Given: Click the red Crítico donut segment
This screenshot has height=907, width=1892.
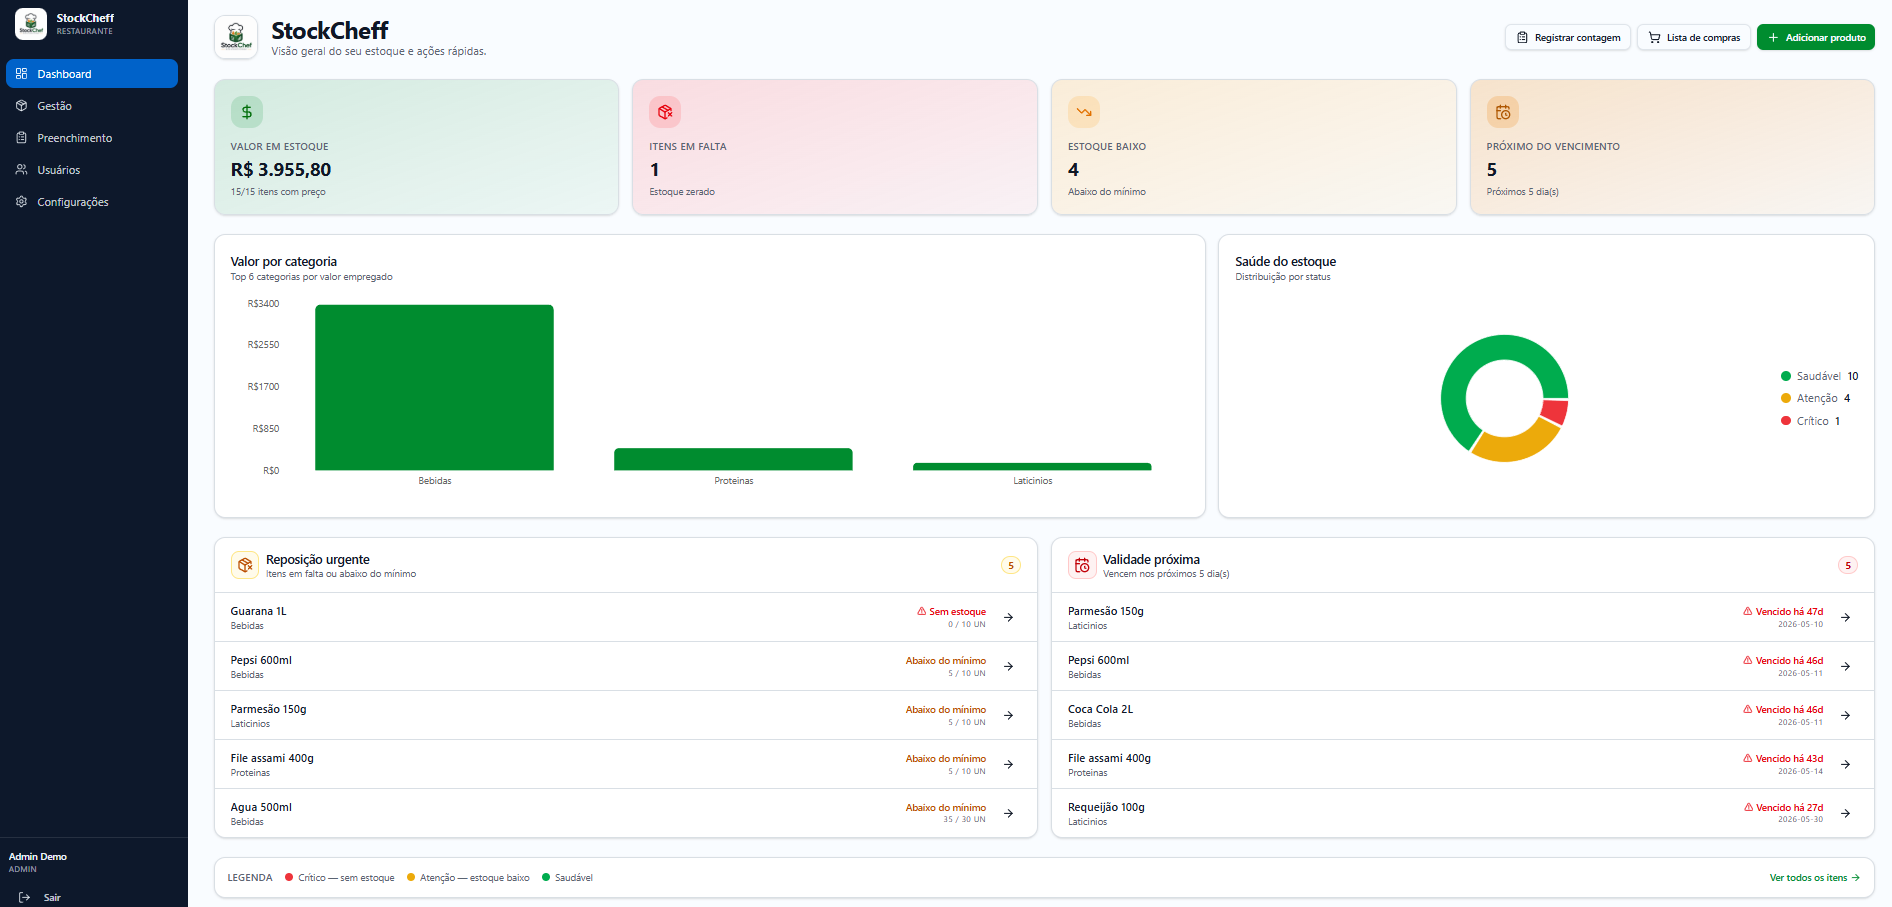Looking at the screenshot, I should pyautogui.click(x=1555, y=412).
